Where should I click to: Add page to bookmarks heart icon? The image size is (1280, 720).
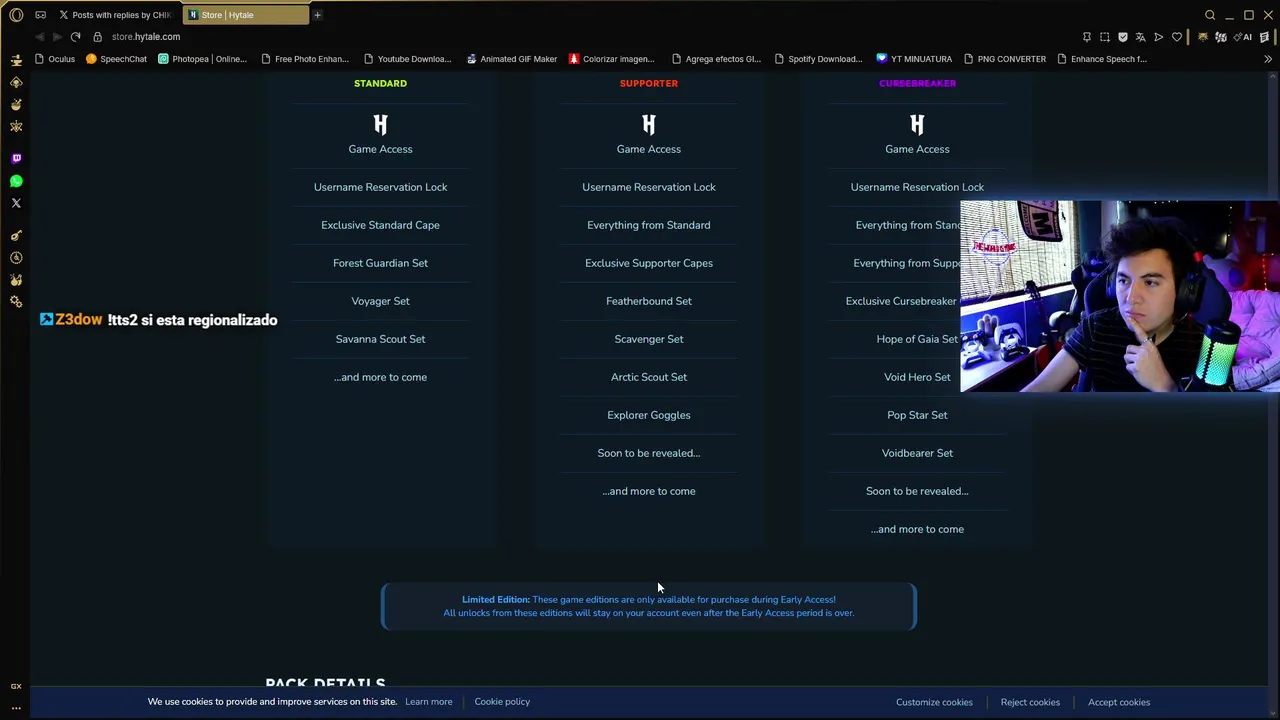tap(1177, 37)
